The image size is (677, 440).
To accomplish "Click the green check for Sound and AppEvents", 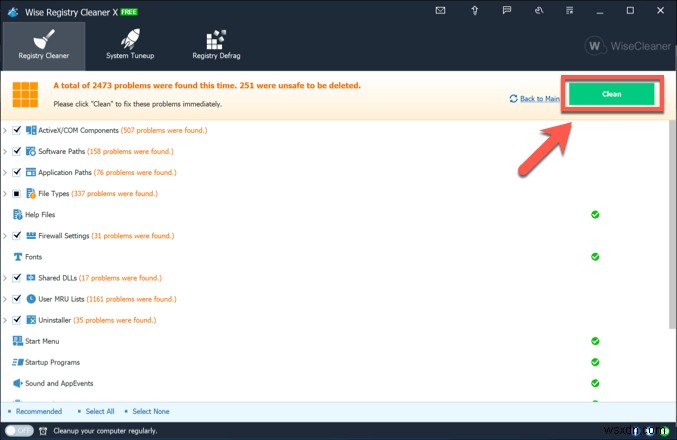I will pos(595,383).
